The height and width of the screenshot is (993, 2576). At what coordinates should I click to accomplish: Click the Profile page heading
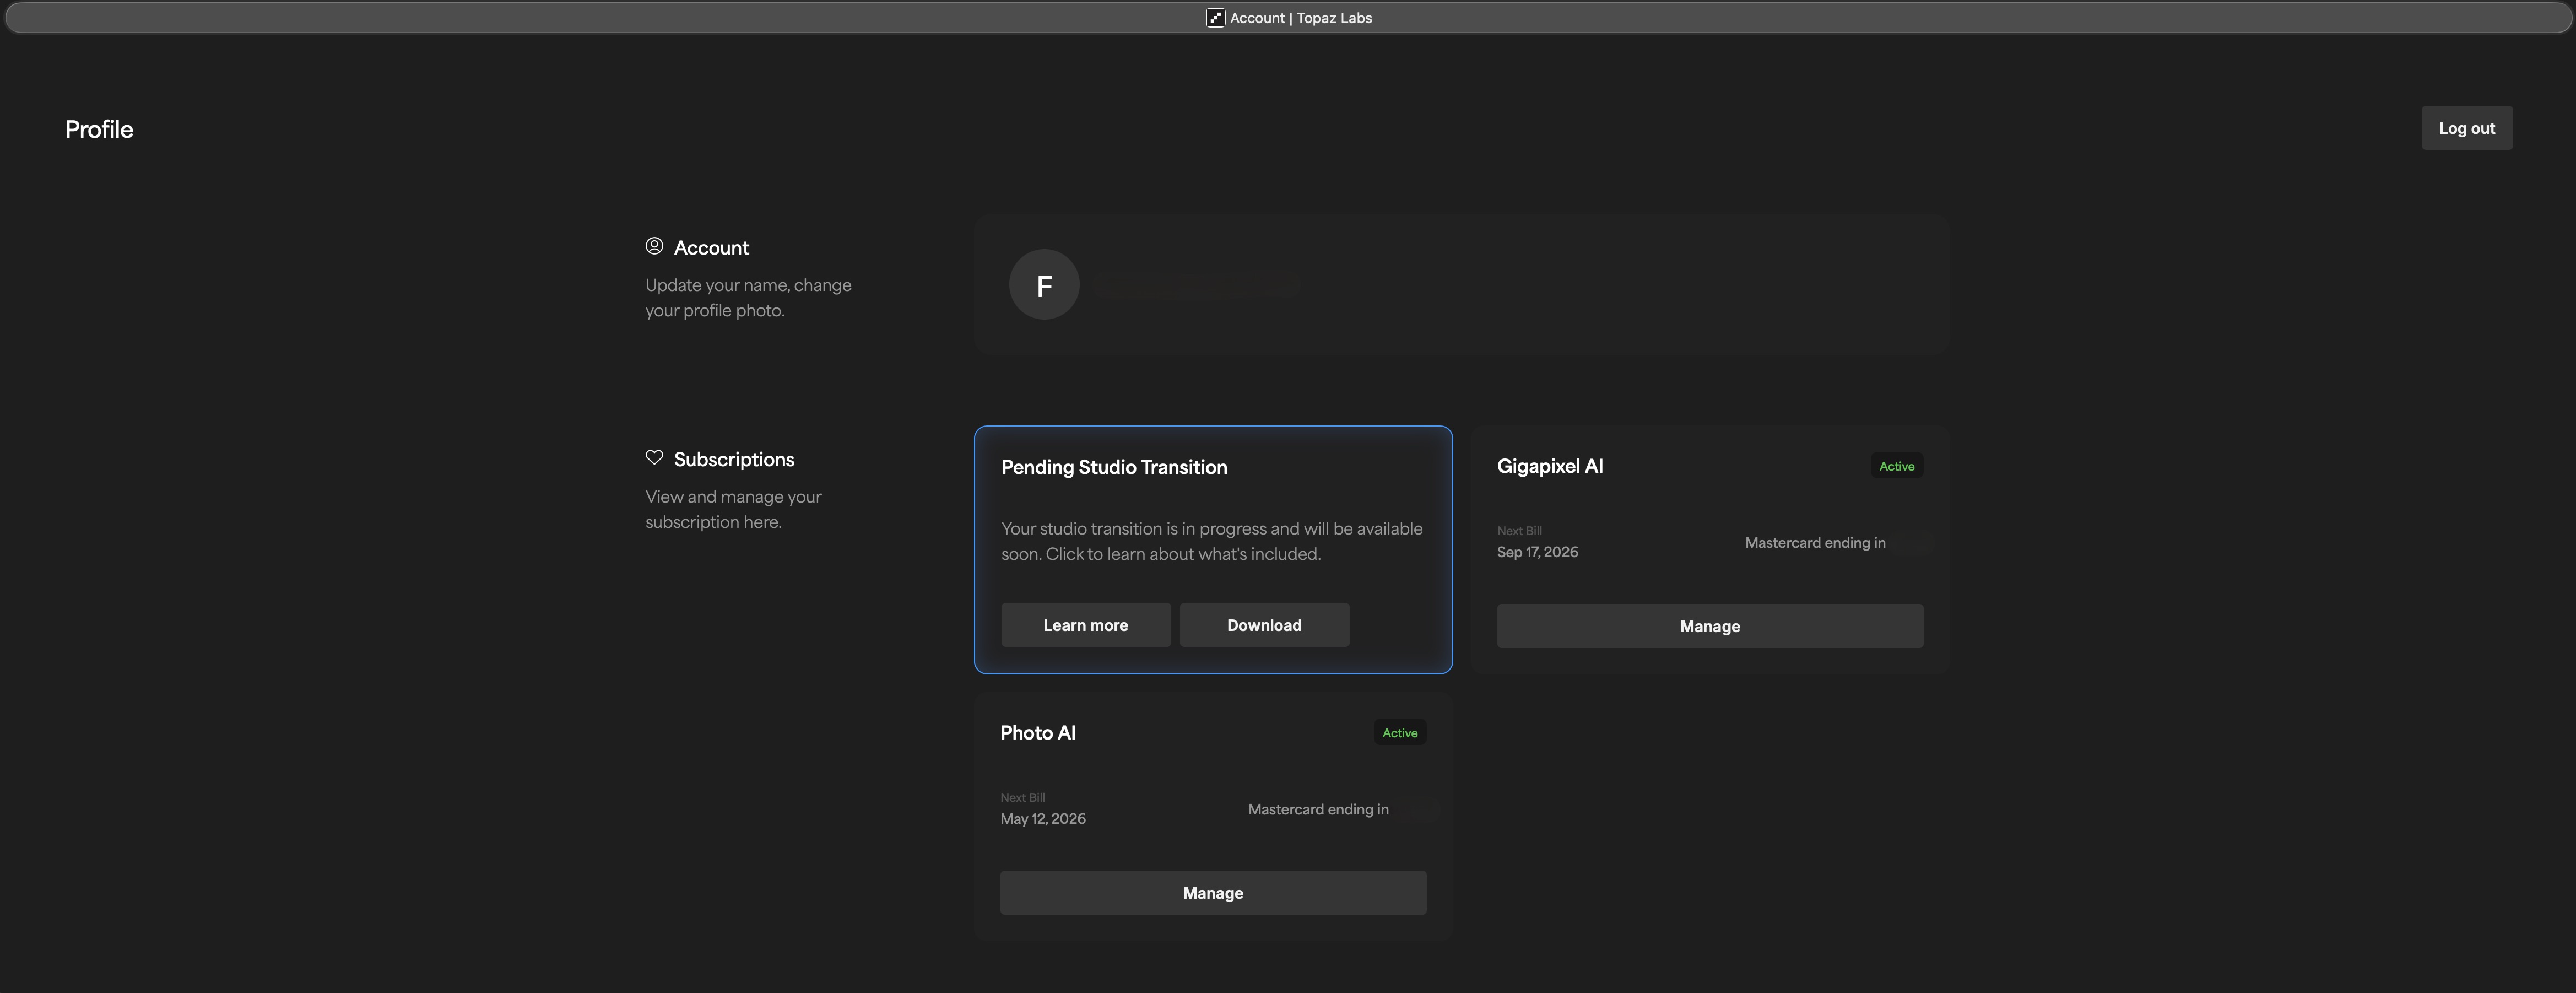coord(99,129)
